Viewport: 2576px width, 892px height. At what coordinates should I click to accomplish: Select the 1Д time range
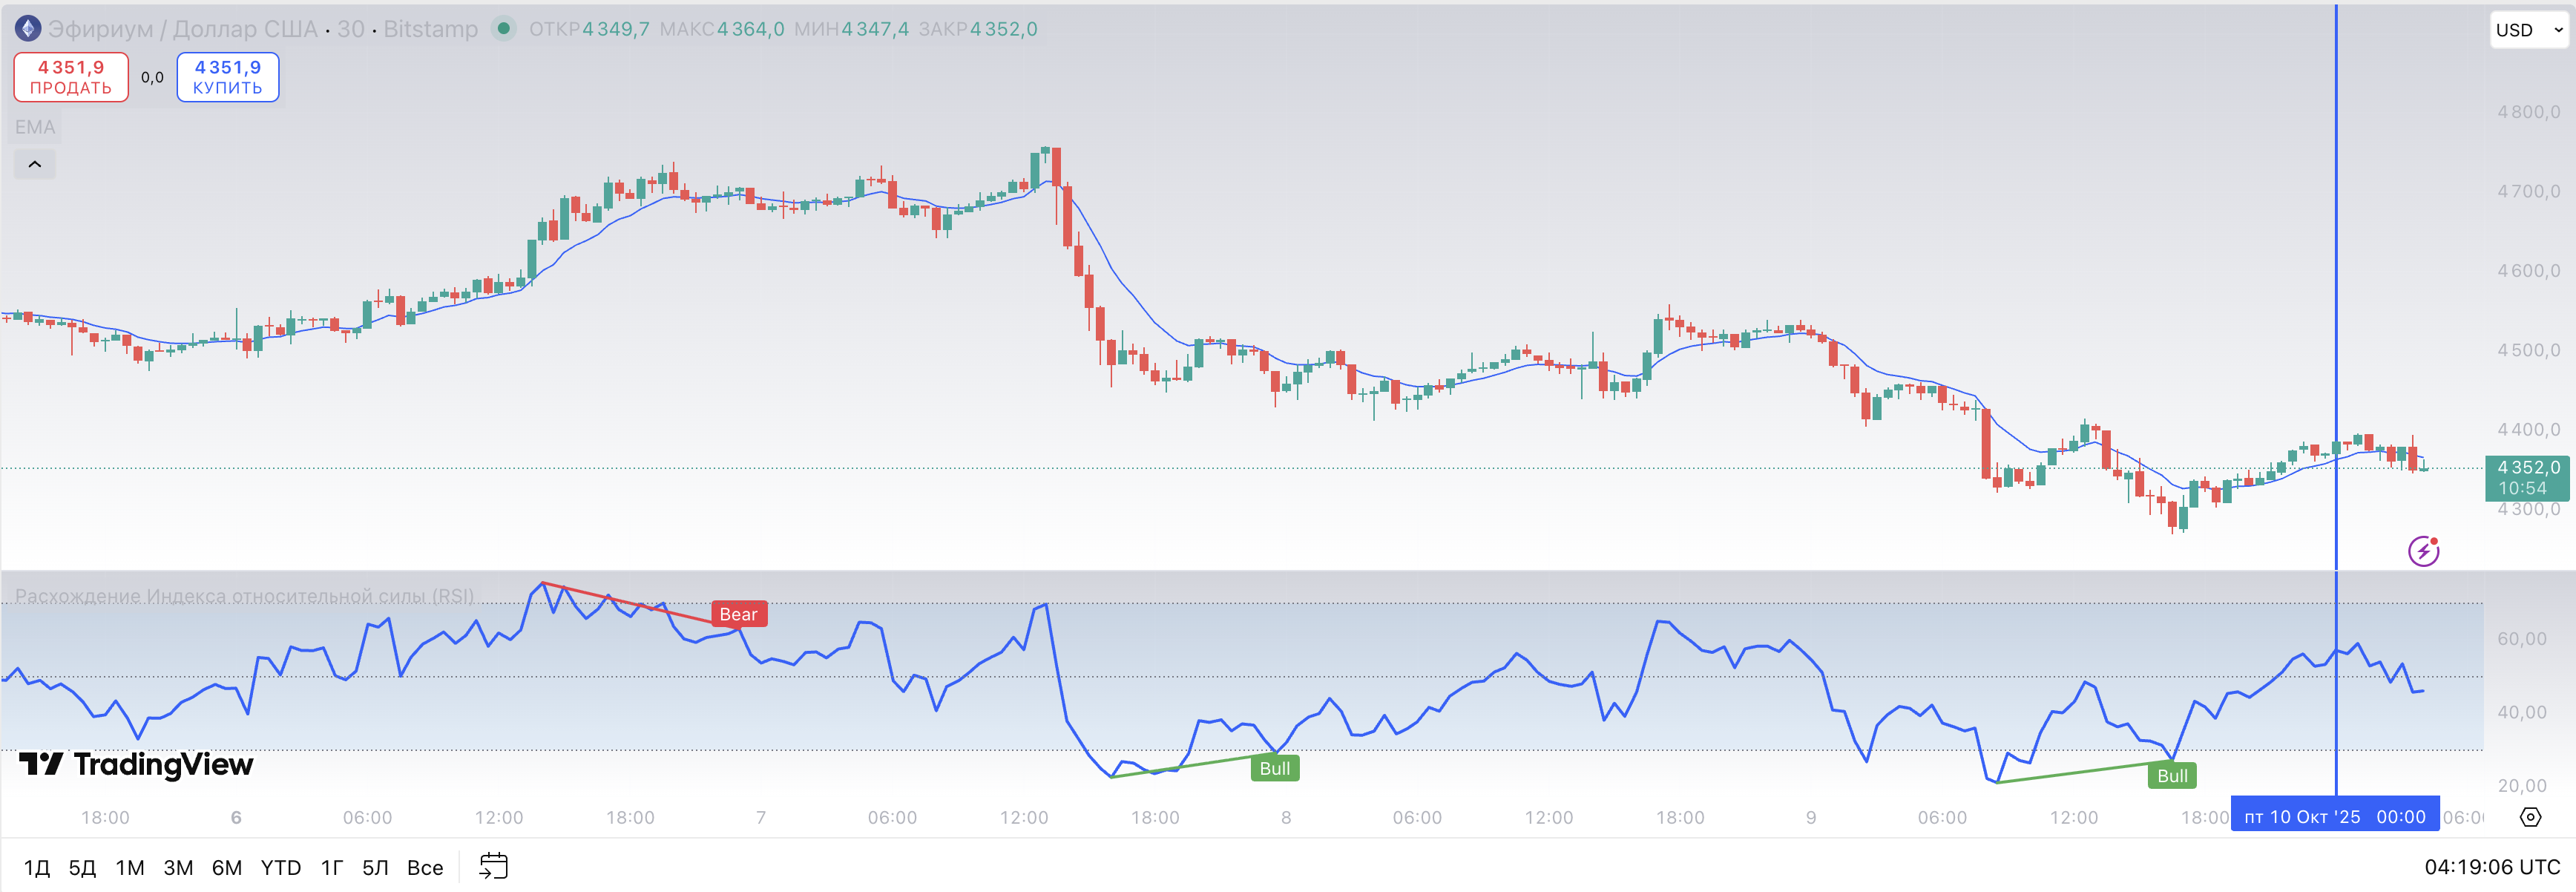click(x=37, y=867)
